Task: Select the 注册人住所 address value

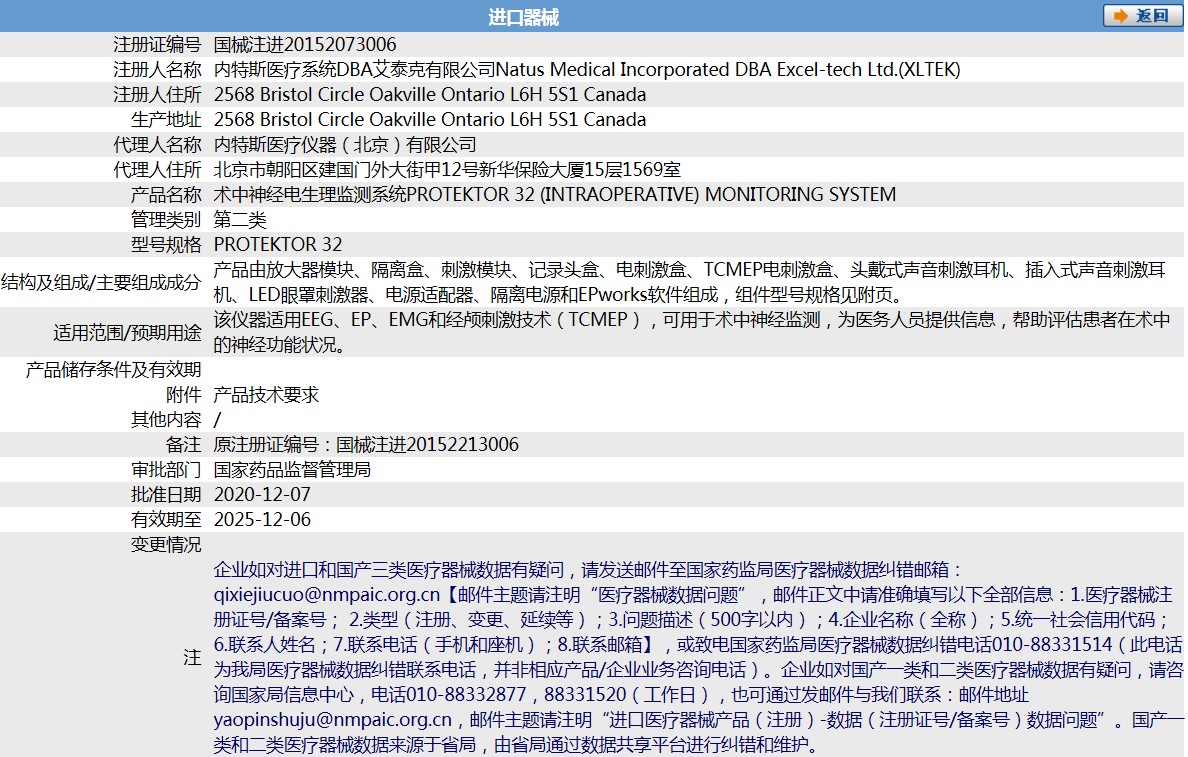Action: click(430, 94)
